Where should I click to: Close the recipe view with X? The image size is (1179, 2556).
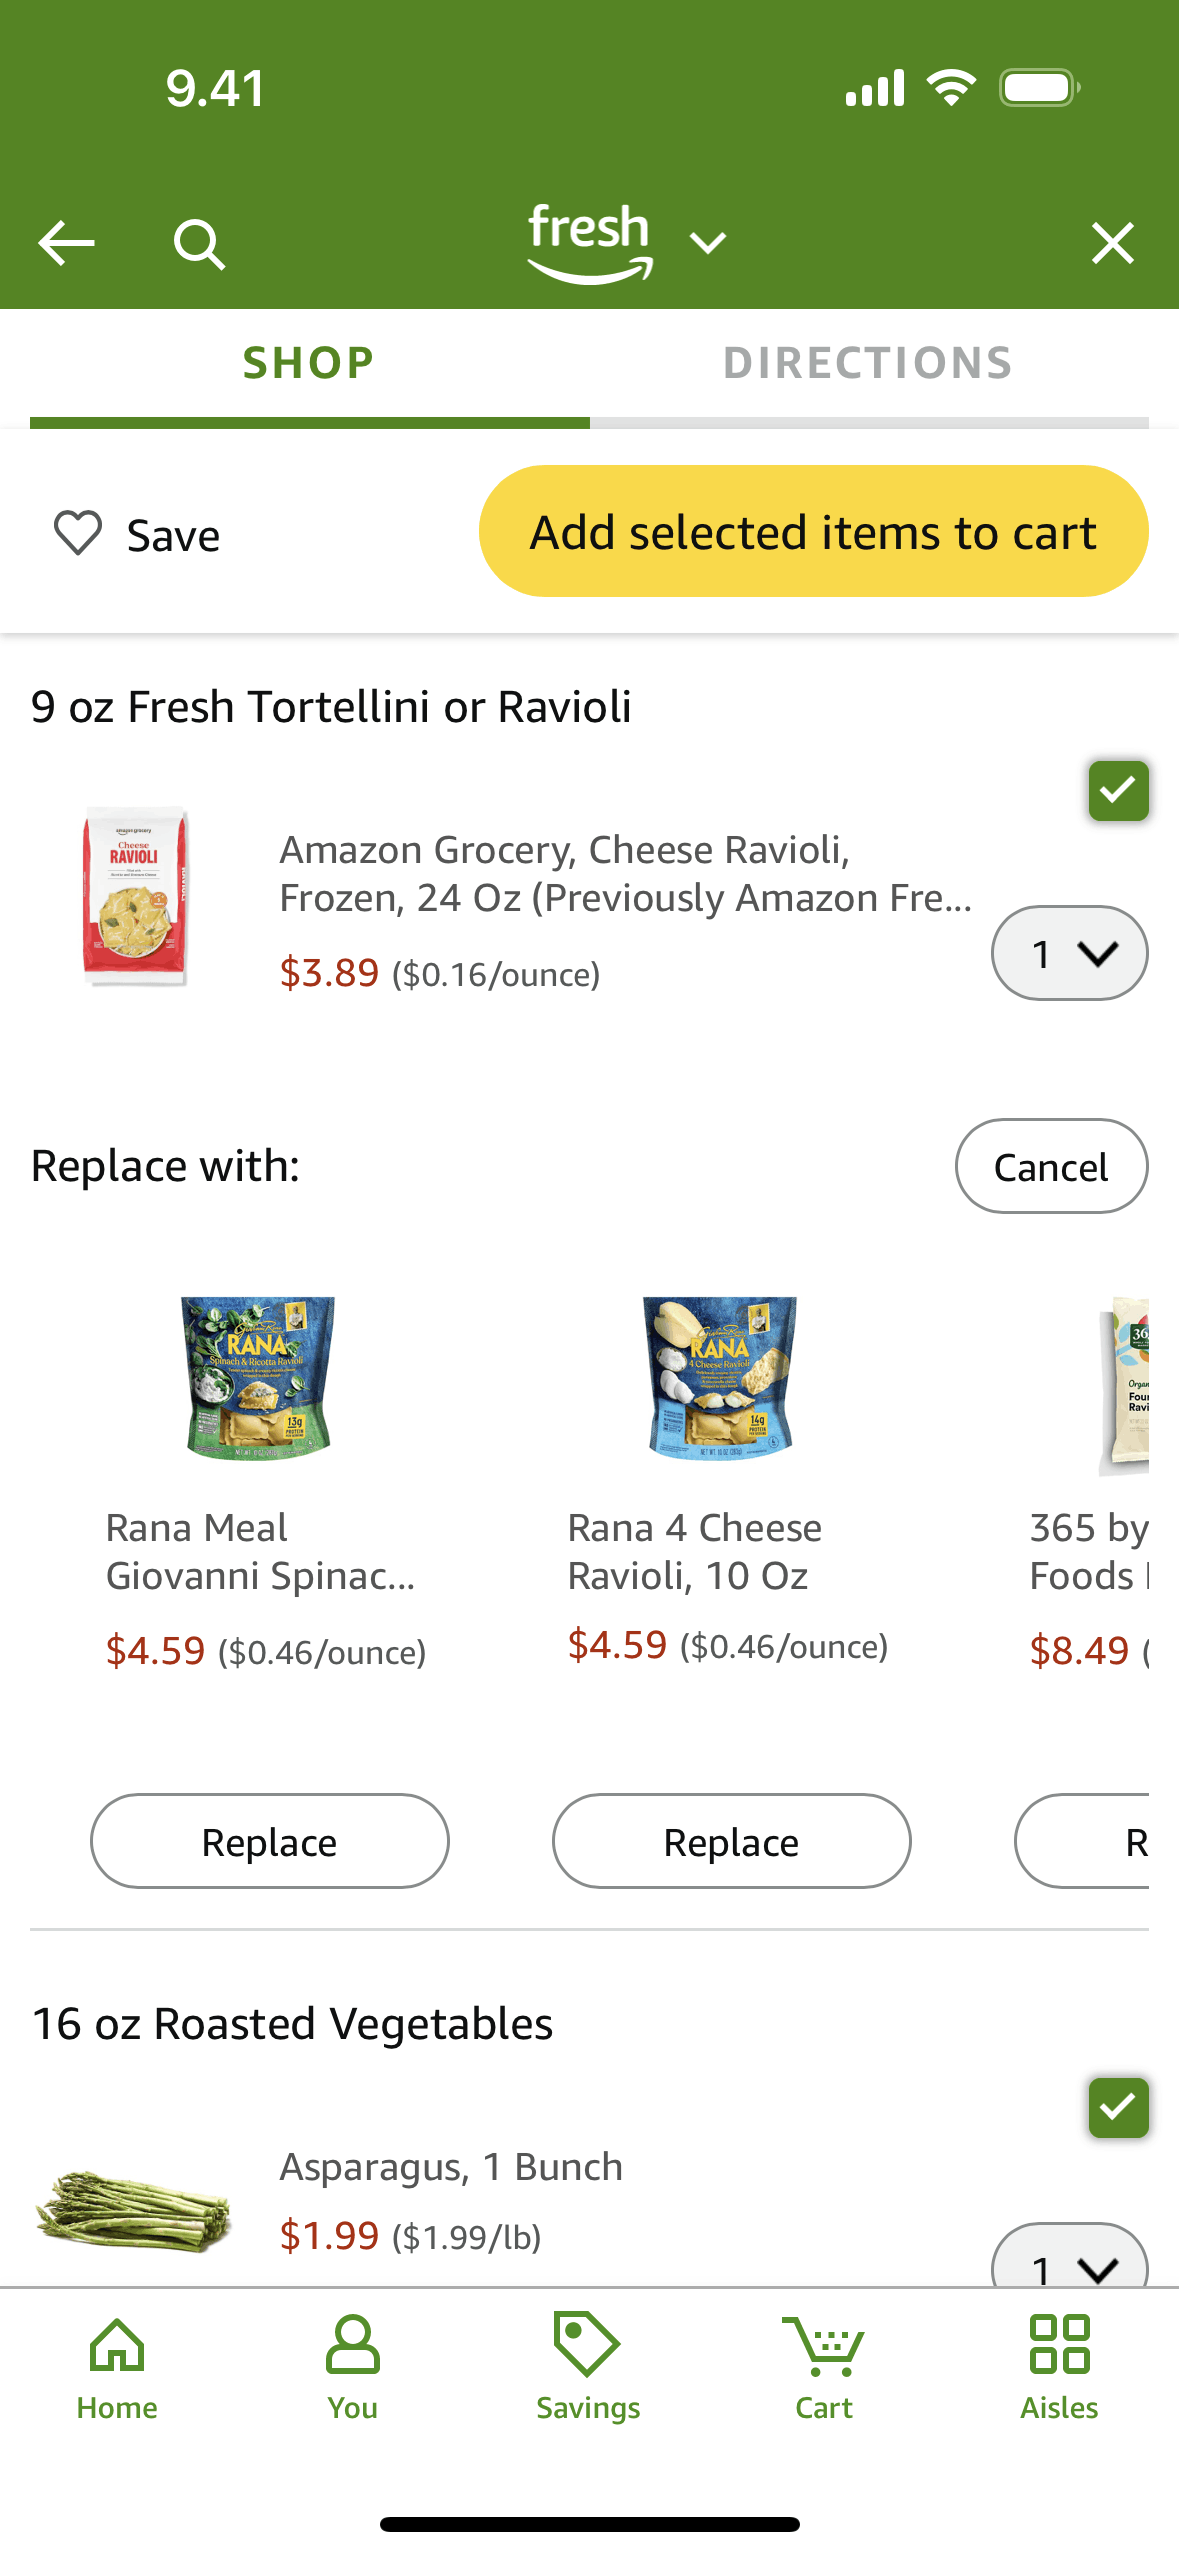click(1112, 243)
